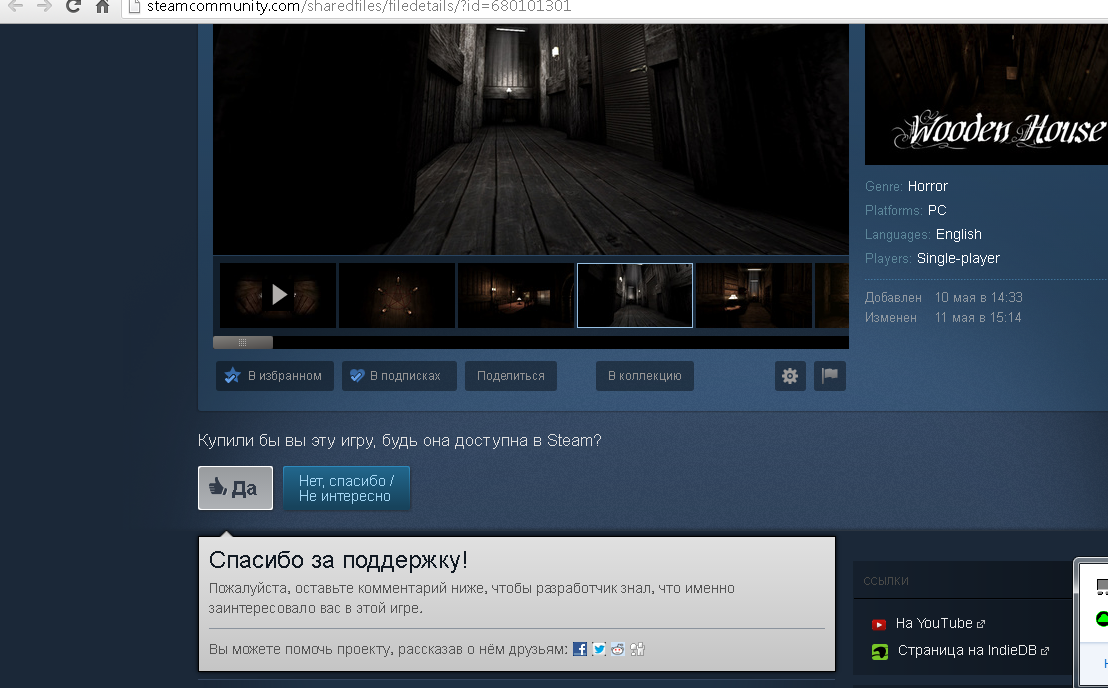Open the gear settings button below the gallery
The width and height of the screenshot is (1108, 688).
click(790, 376)
